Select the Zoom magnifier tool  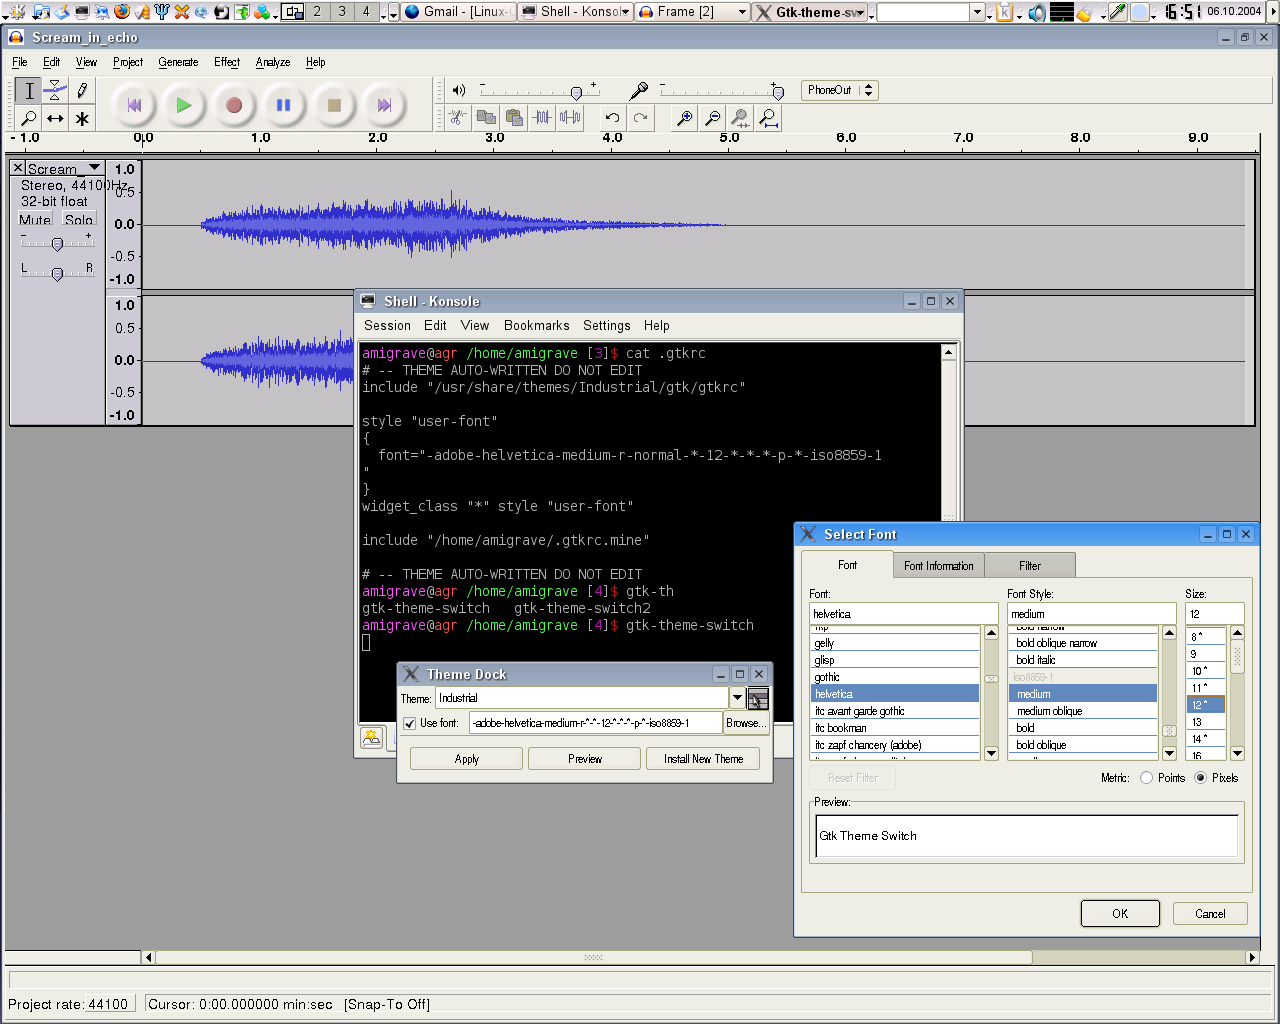[x=29, y=118]
